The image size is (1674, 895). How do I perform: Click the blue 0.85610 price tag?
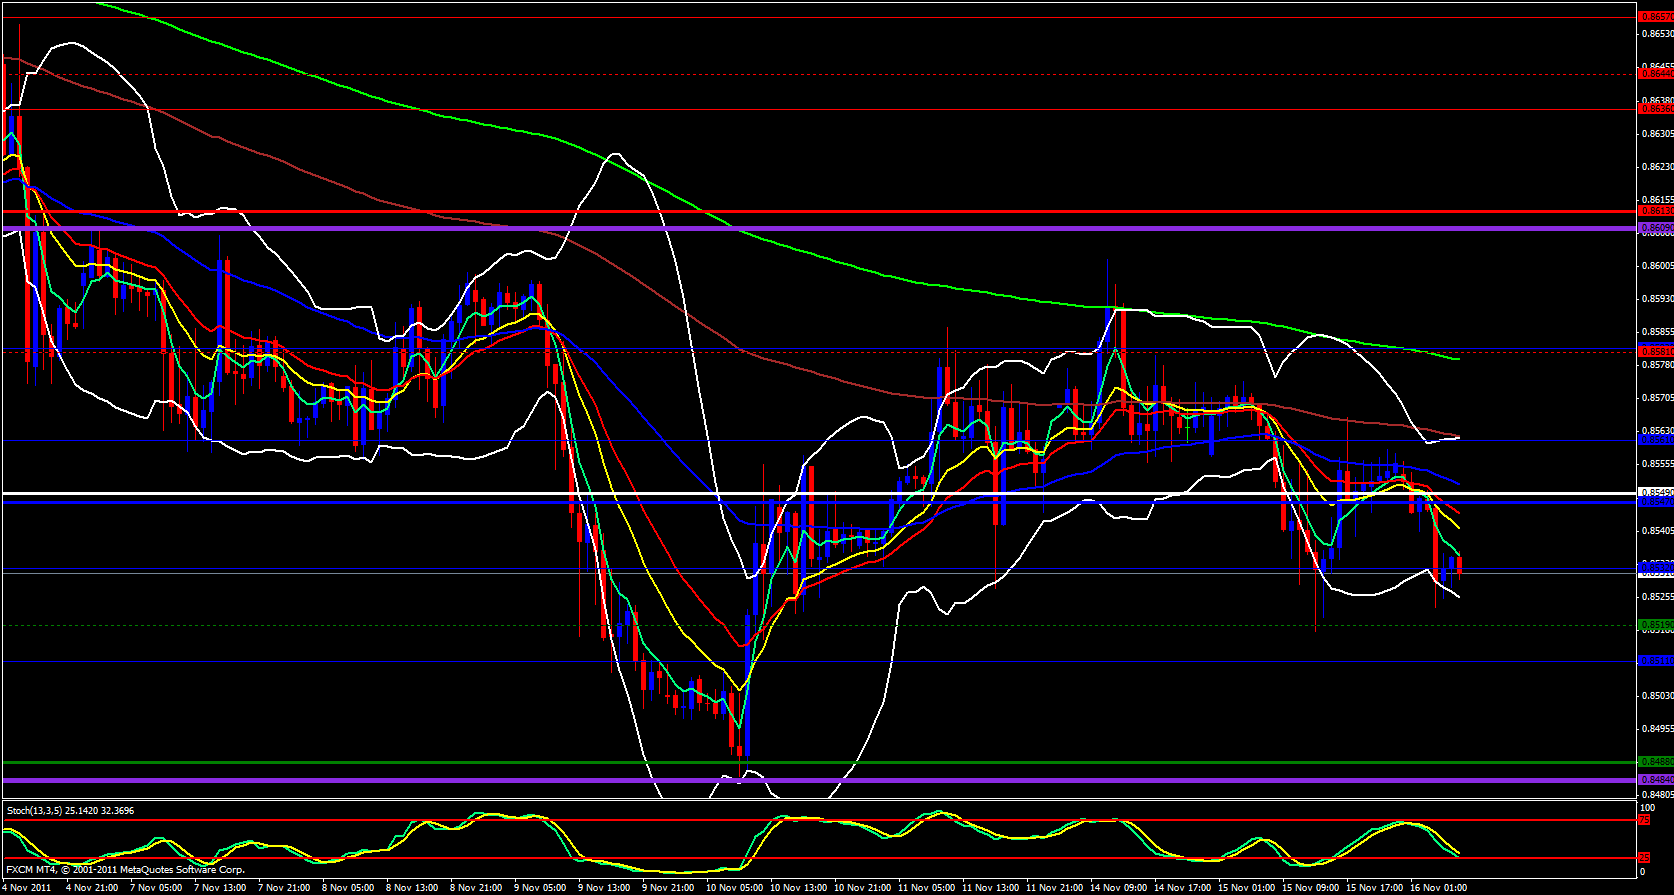pos(1655,439)
